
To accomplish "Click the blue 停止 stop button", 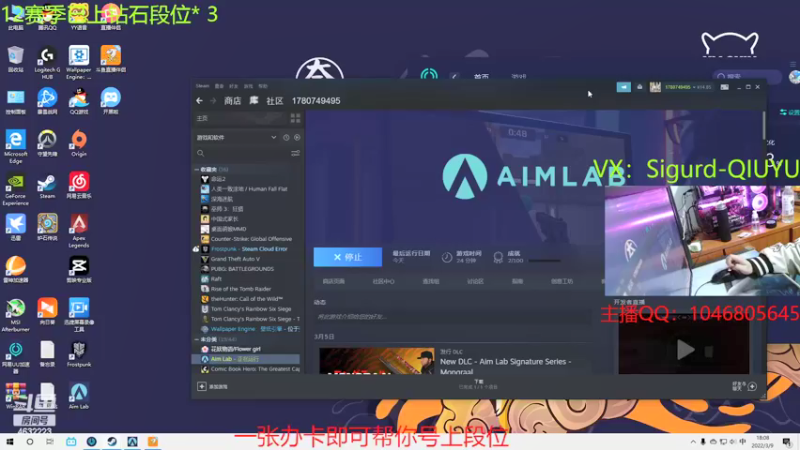I will pos(347,257).
